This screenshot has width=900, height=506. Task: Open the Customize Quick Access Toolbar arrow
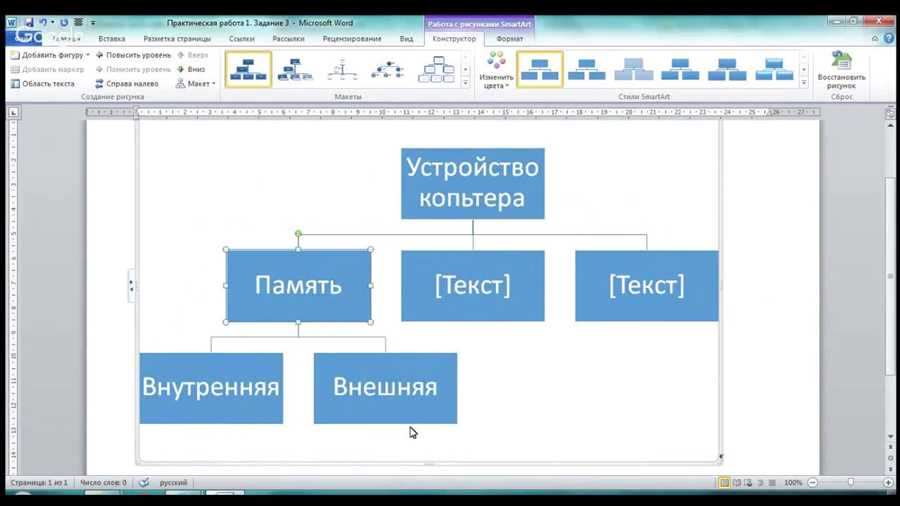[93, 23]
